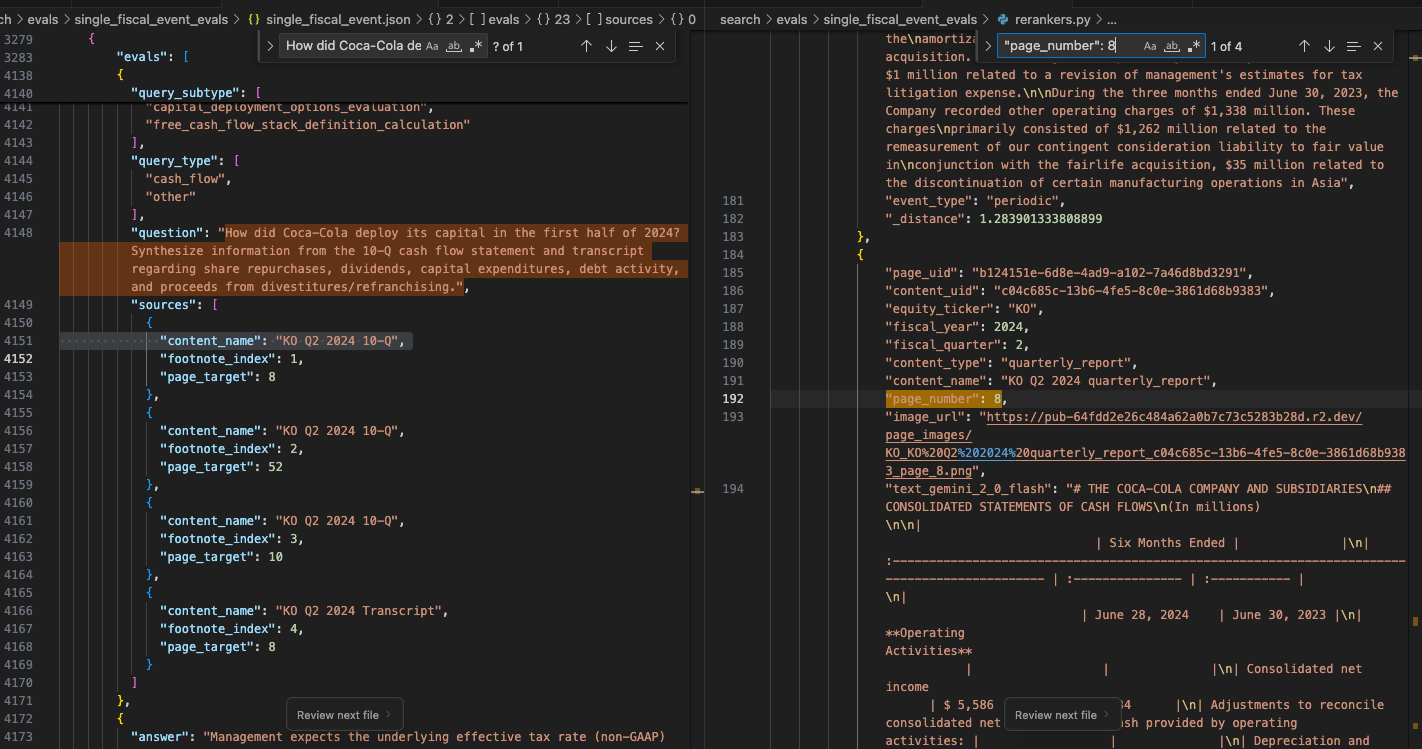The image size is (1422, 749).
Task: Click the ellipsis breadcrumb after rerankers.py
Action: (1113, 19)
